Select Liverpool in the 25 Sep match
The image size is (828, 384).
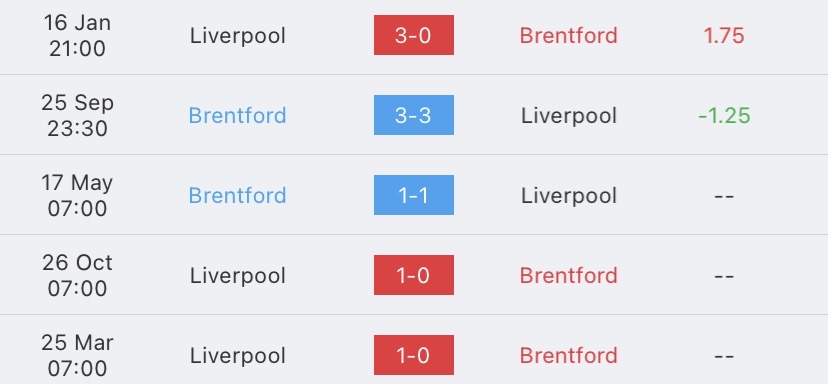[x=569, y=116]
